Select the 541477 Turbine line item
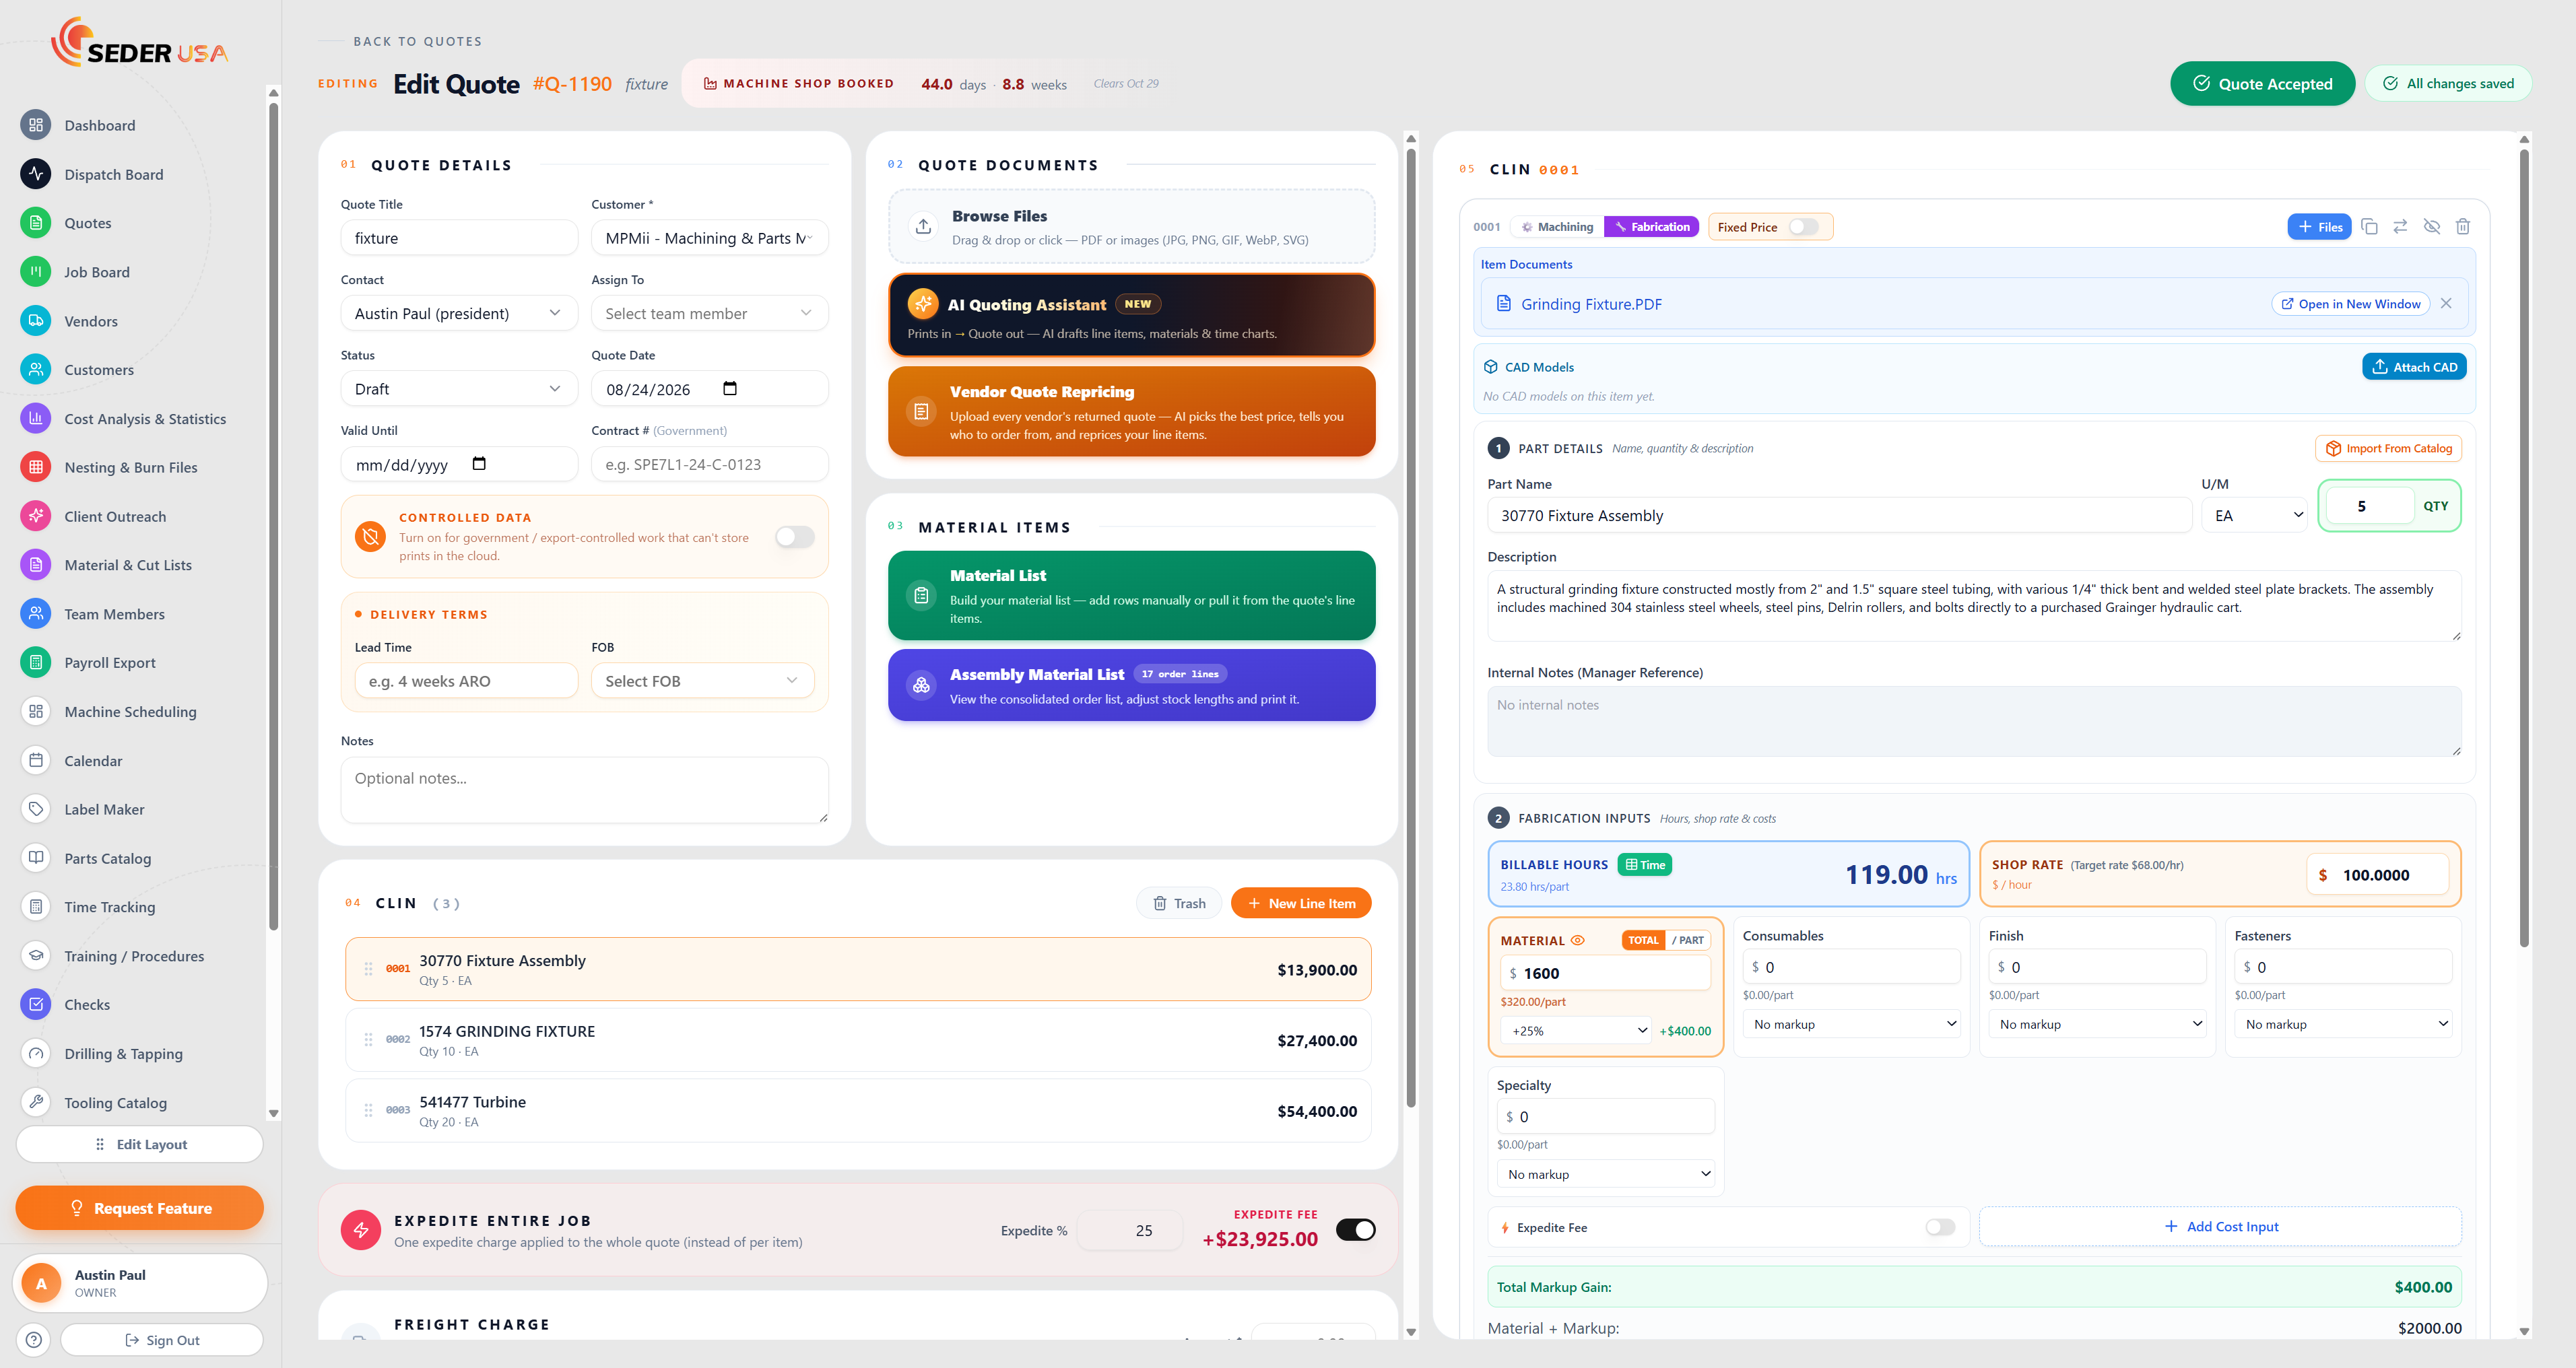Image resolution: width=2576 pixels, height=1368 pixels. coord(858,1110)
